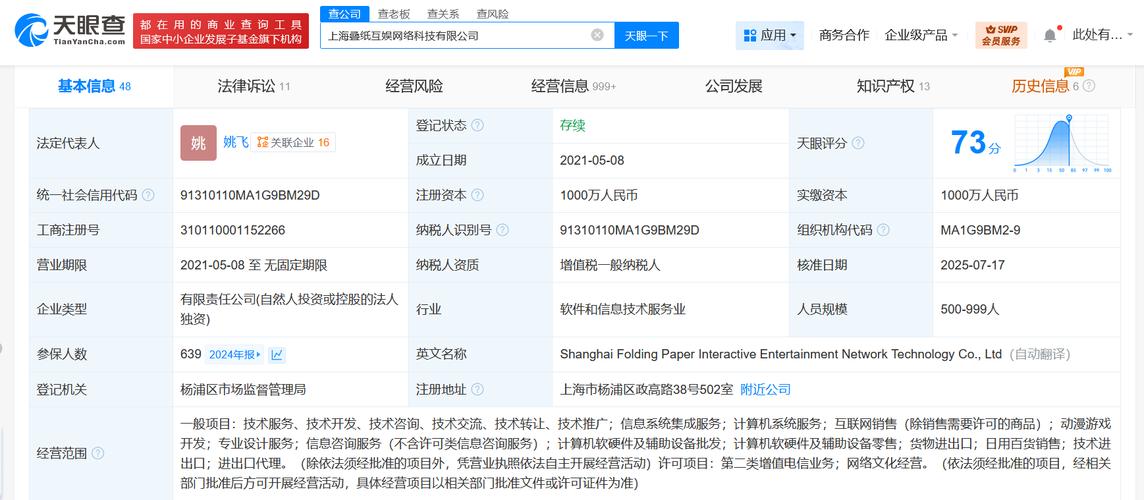The image size is (1144, 500).
Task: Select the 查公司 search tab
Action: 344,14
